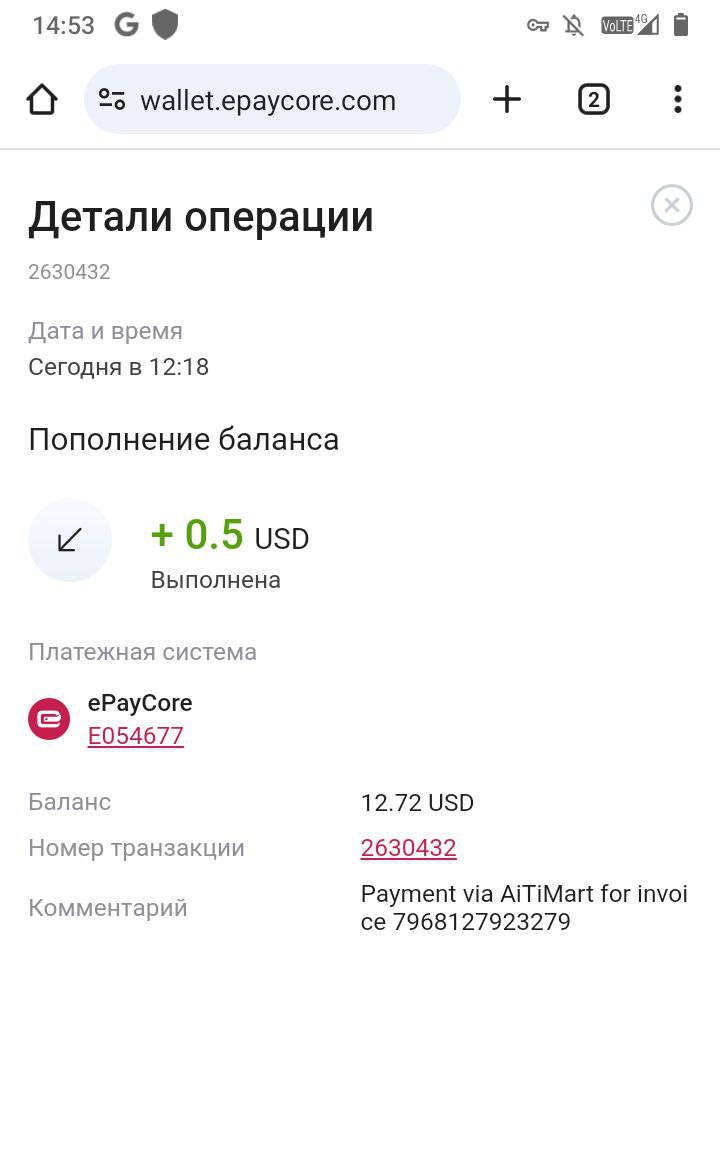This screenshot has width=720, height=1150.
Task: Open a new tab with plus icon
Action: [x=507, y=99]
